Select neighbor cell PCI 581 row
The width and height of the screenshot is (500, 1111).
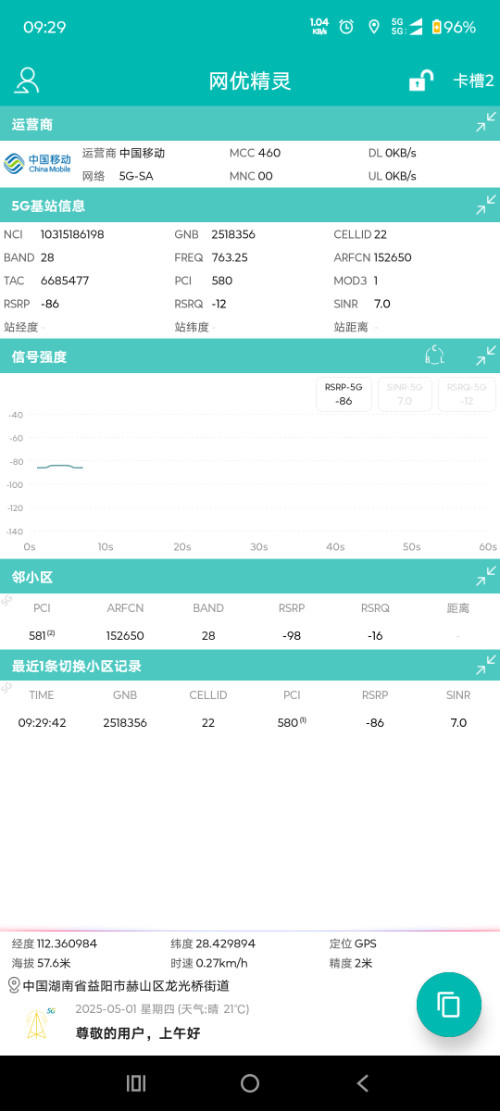click(250, 636)
